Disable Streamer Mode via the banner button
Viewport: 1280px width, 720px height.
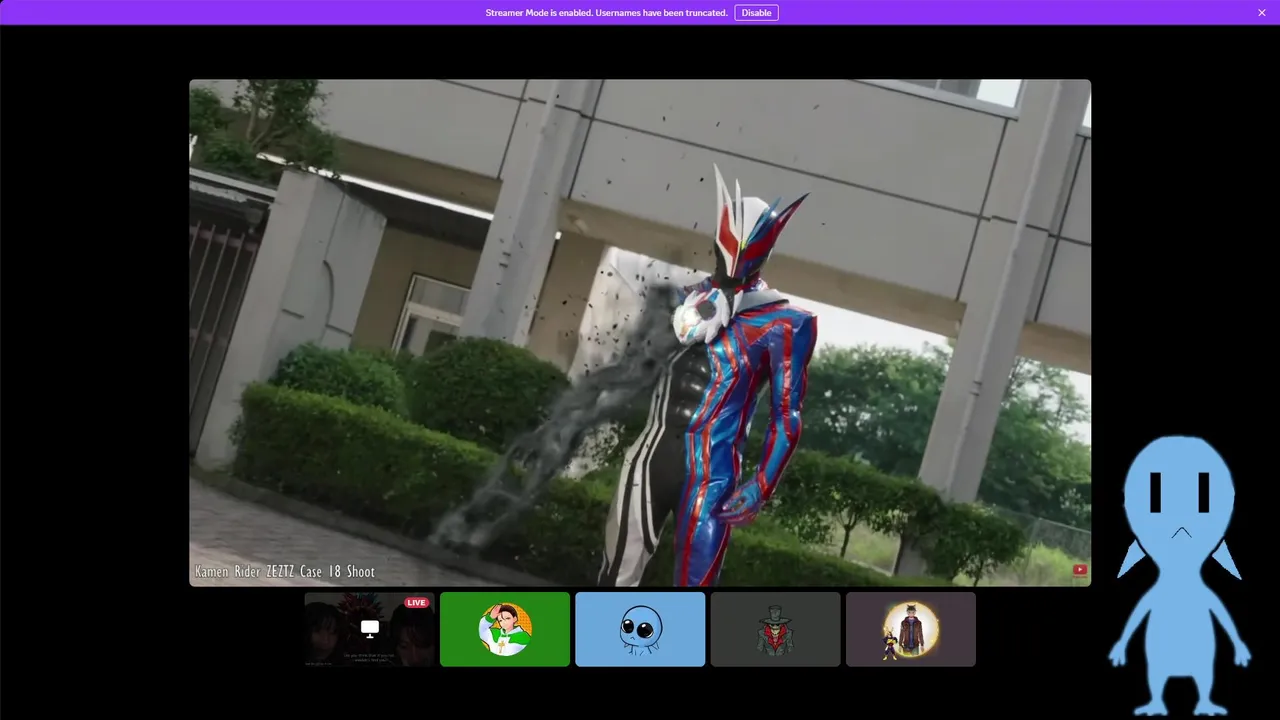tap(756, 13)
